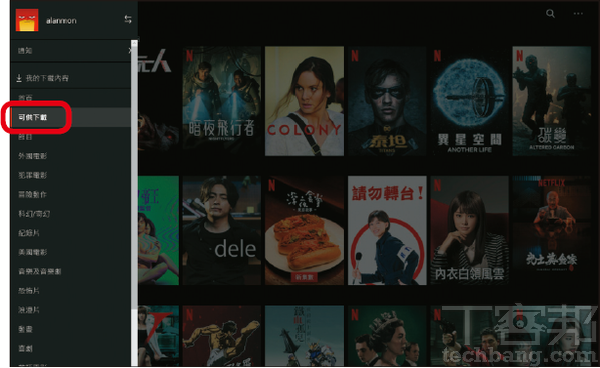Open 異星空間 Another Life poster

coord(470,101)
